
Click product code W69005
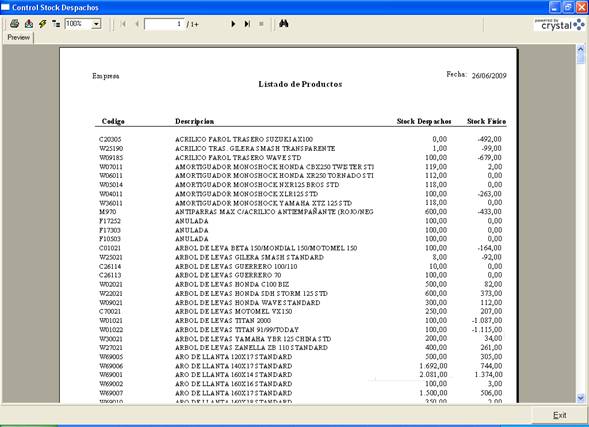coord(111,357)
